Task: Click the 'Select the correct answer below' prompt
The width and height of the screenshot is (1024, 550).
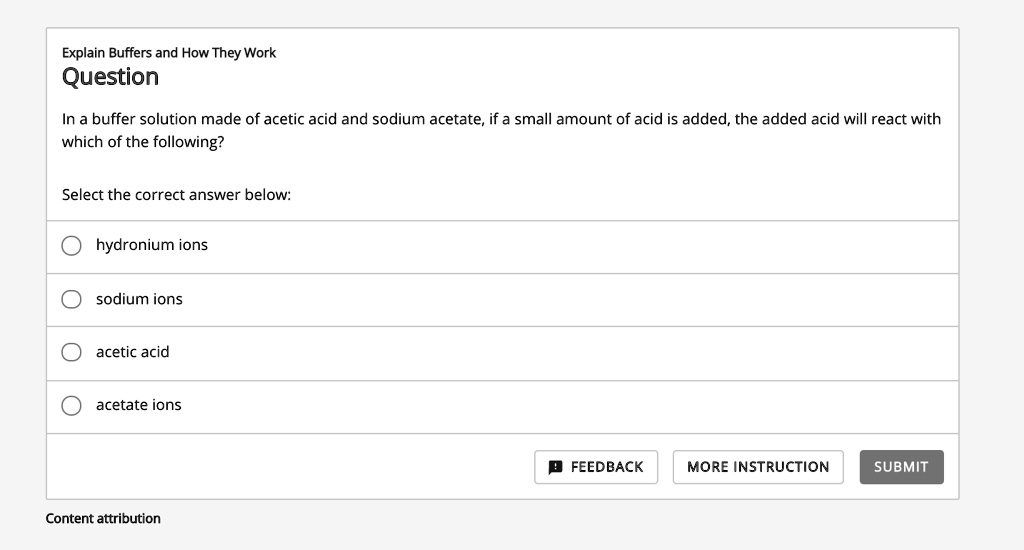Action: (x=176, y=195)
